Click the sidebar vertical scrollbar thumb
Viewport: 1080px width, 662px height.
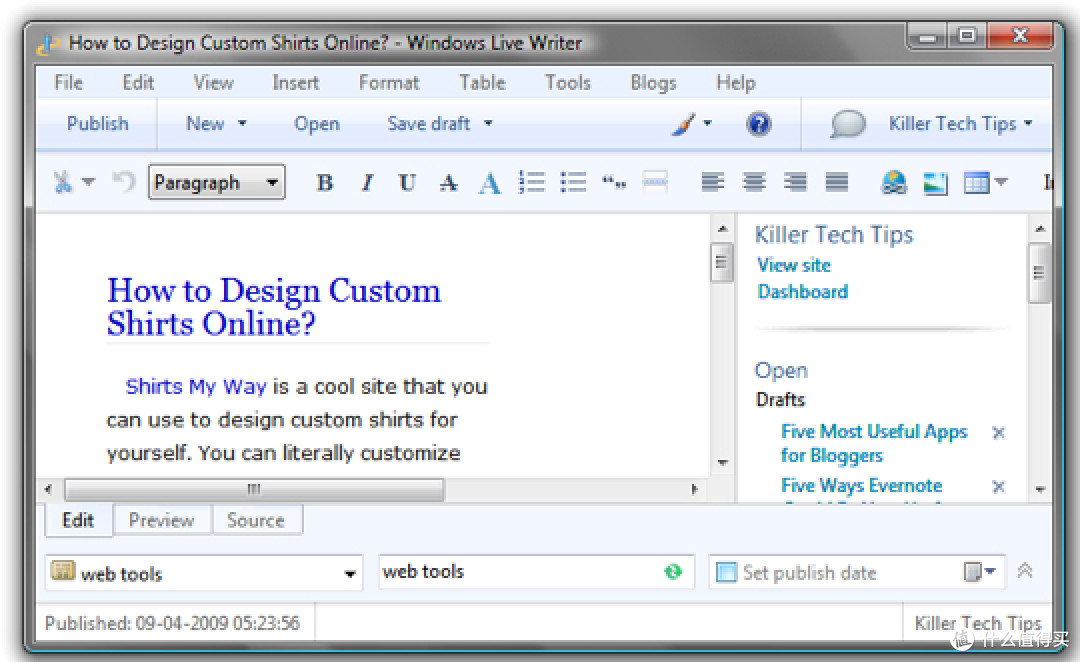click(x=1039, y=273)
